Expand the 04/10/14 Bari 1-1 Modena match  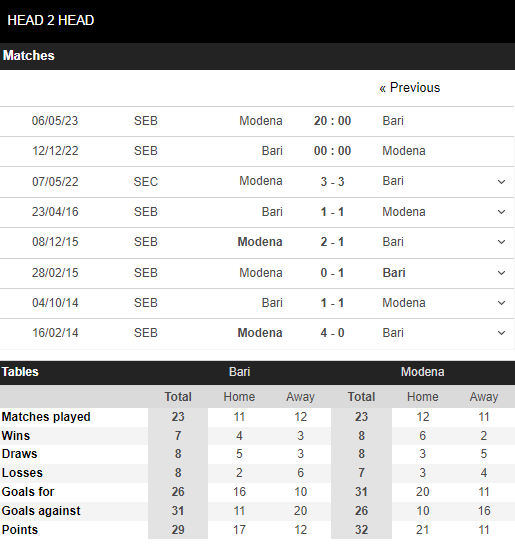click(501, 303)
